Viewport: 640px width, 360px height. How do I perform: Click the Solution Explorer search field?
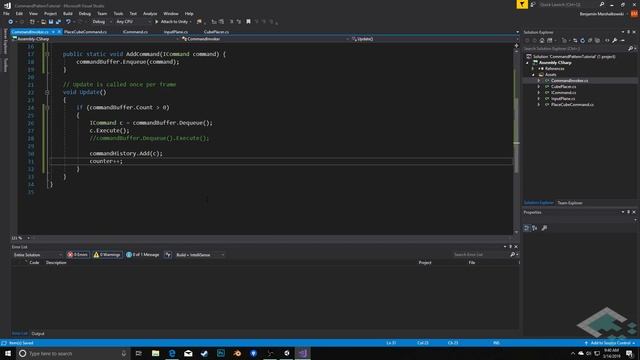(576, 49)
